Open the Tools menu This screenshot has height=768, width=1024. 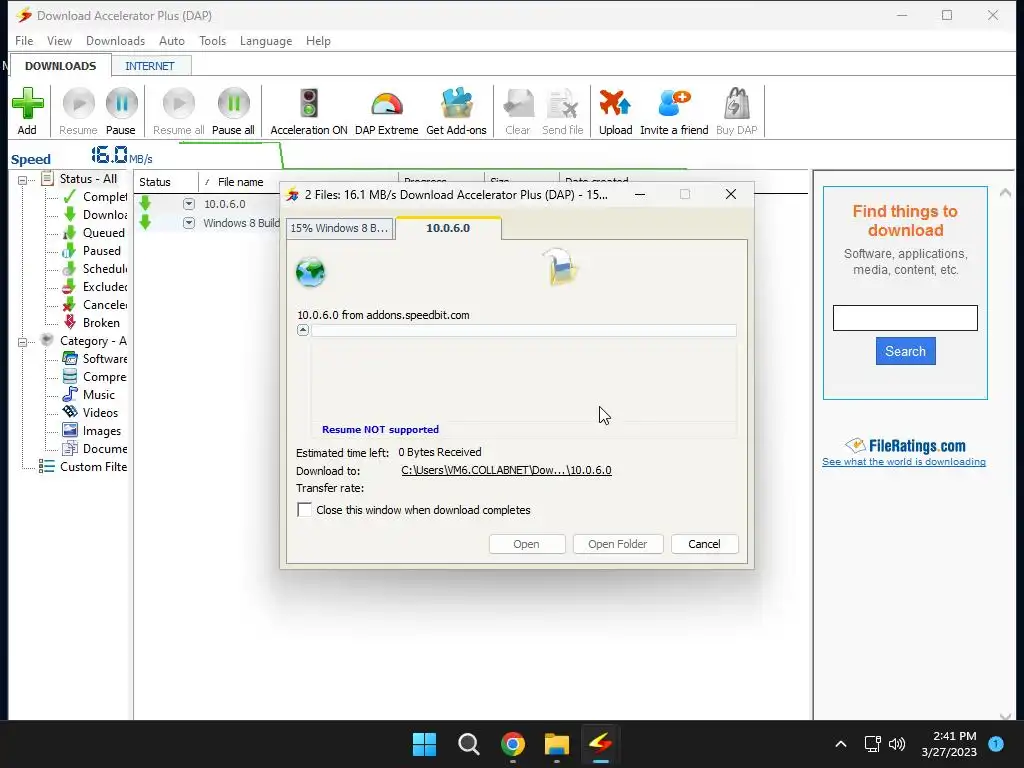point(212,40)
